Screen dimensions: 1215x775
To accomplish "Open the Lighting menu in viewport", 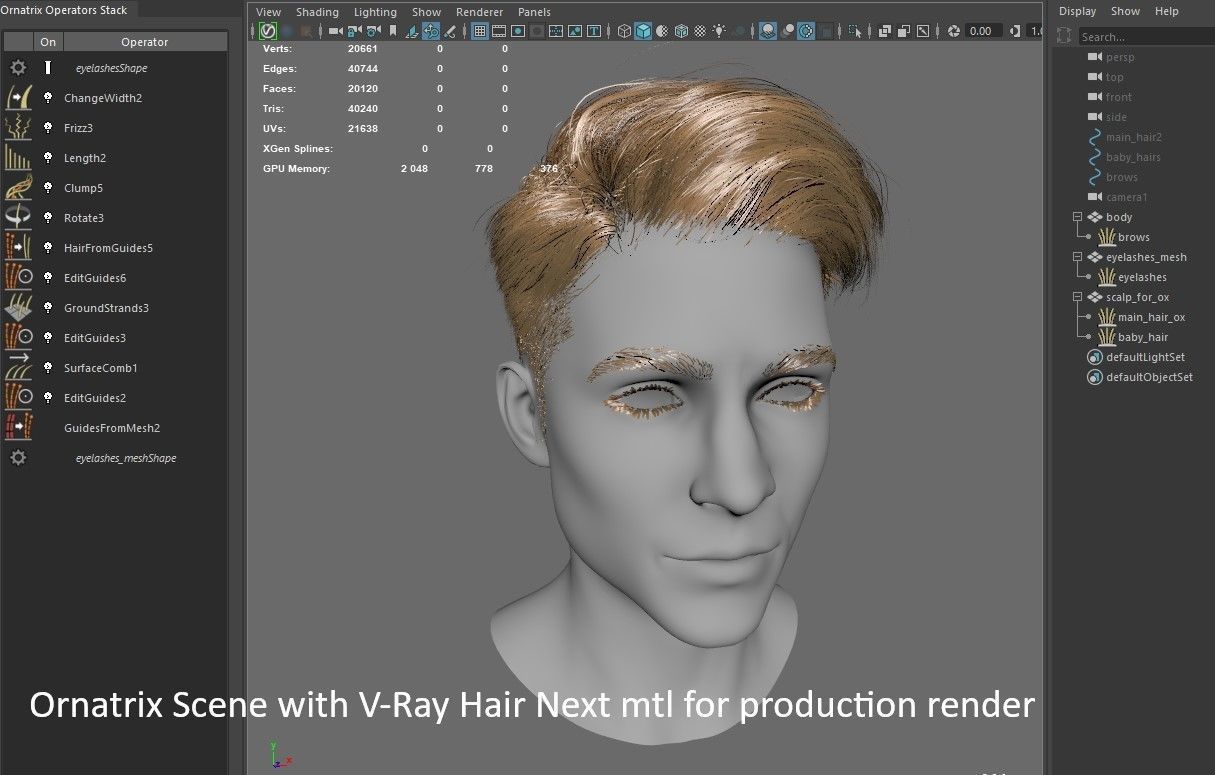I will [x=375, y=12].
